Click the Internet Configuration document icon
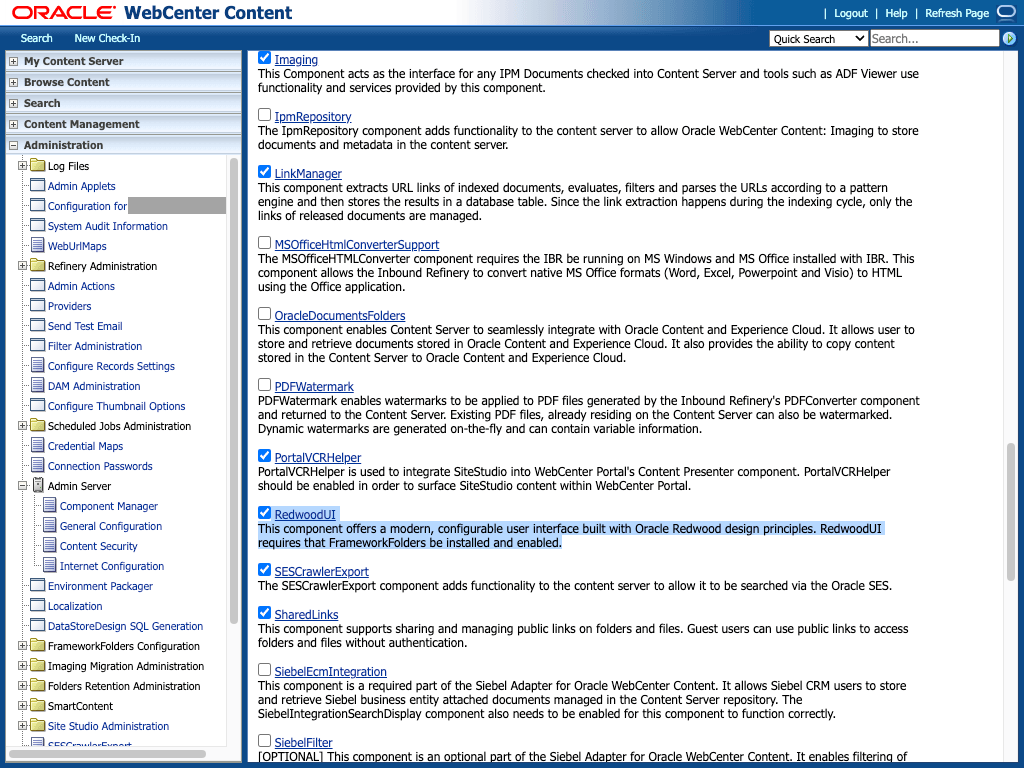 point(50,566)
